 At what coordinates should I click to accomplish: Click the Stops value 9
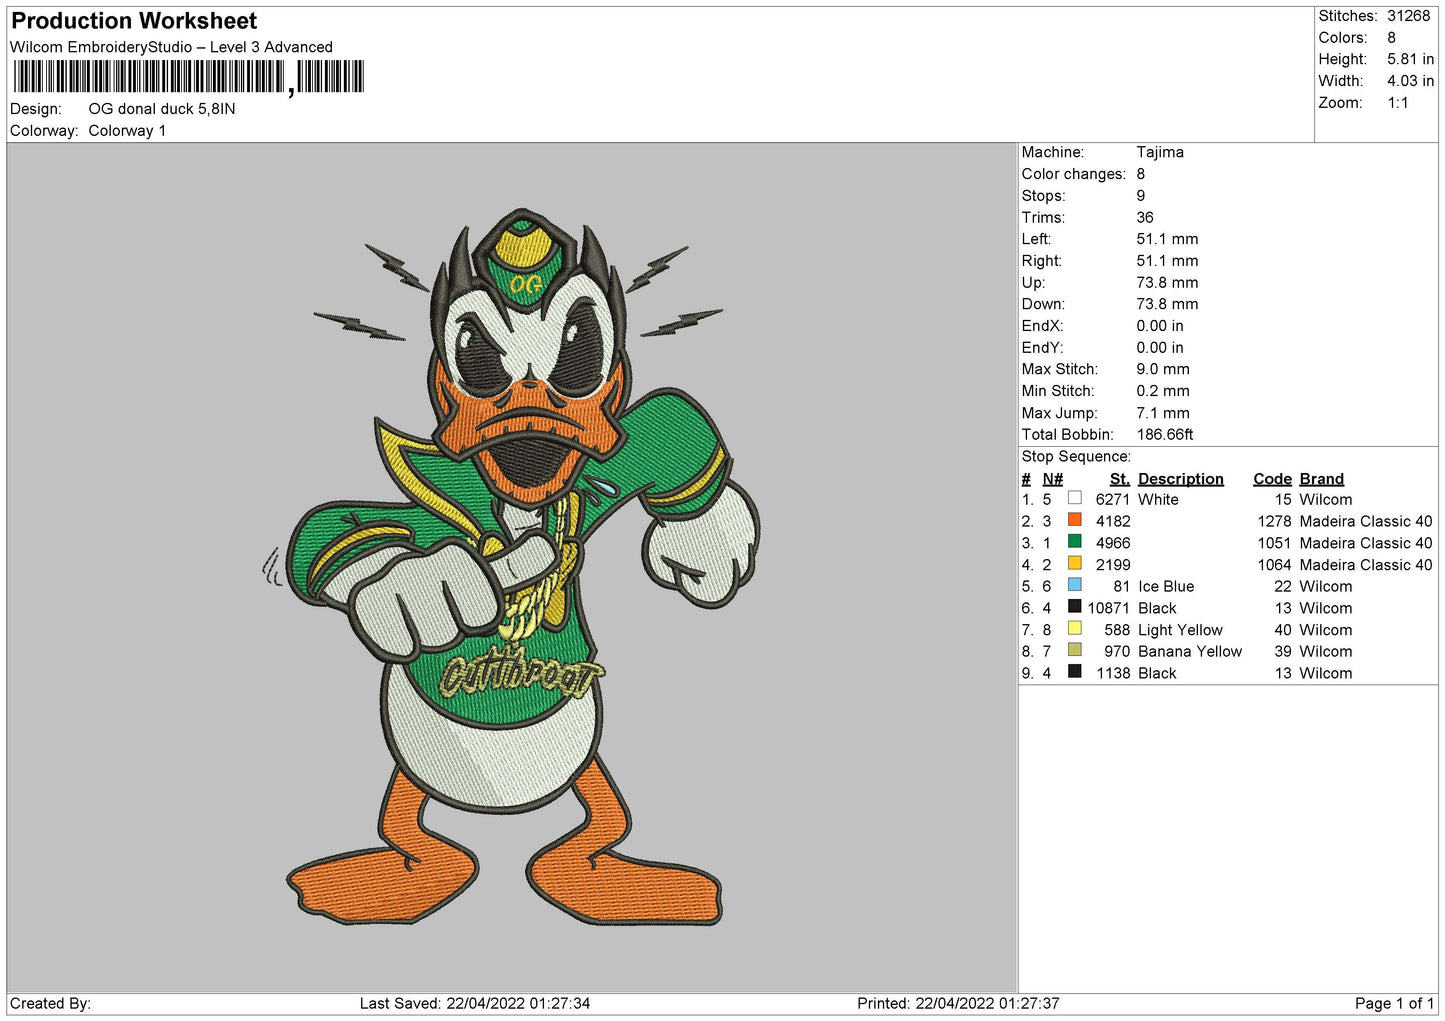(x=1141, y=196)
